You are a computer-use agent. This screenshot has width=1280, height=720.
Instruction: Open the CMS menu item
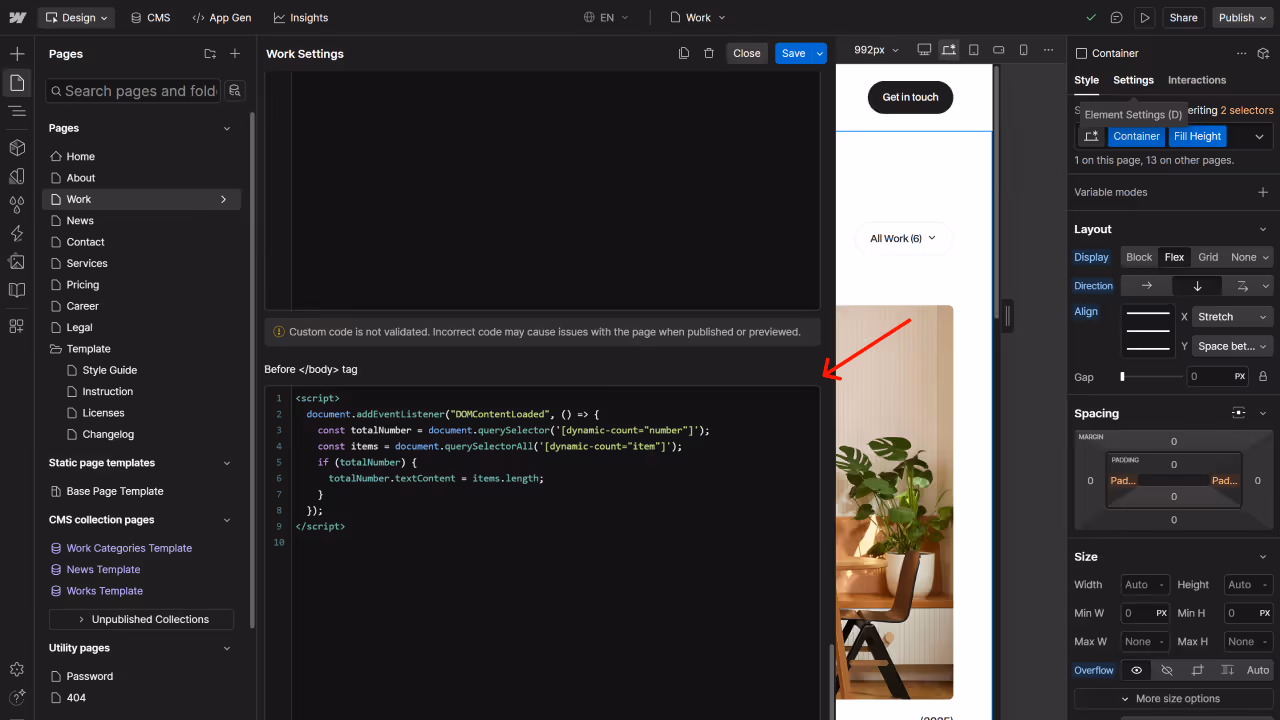pos(150,17)
